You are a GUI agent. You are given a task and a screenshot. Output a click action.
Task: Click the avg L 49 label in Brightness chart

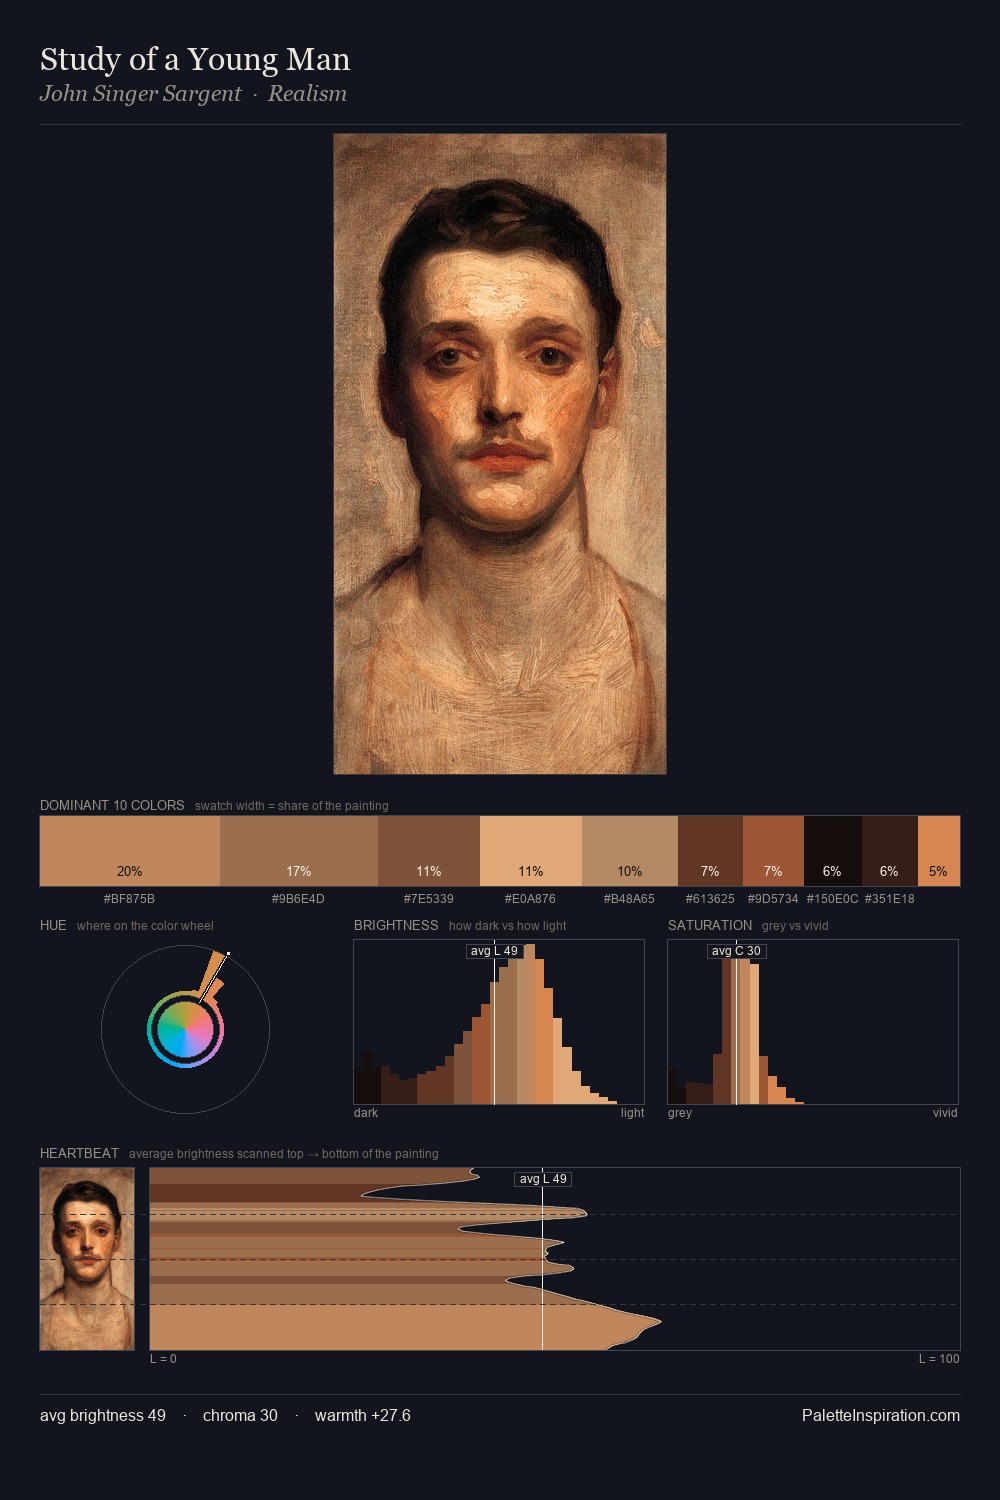[494, 951]
